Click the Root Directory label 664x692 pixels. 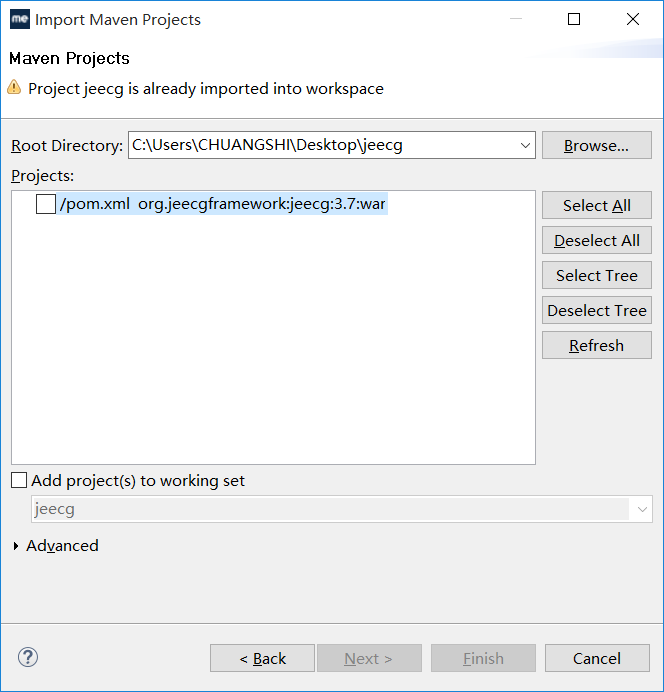[67, 145]
